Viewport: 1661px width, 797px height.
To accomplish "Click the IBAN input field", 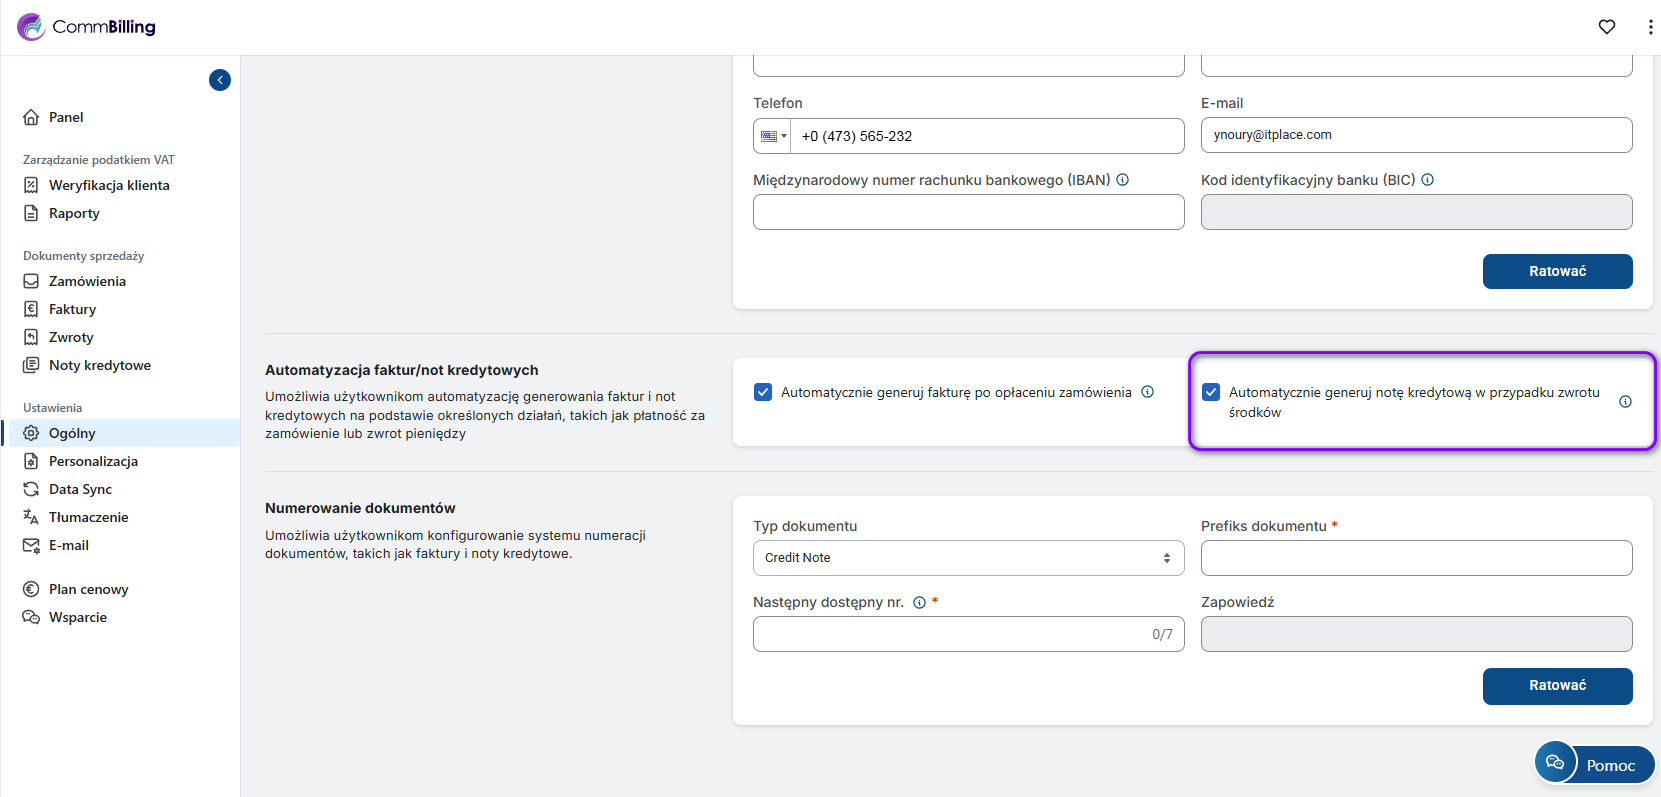I will tap(968, 212).
